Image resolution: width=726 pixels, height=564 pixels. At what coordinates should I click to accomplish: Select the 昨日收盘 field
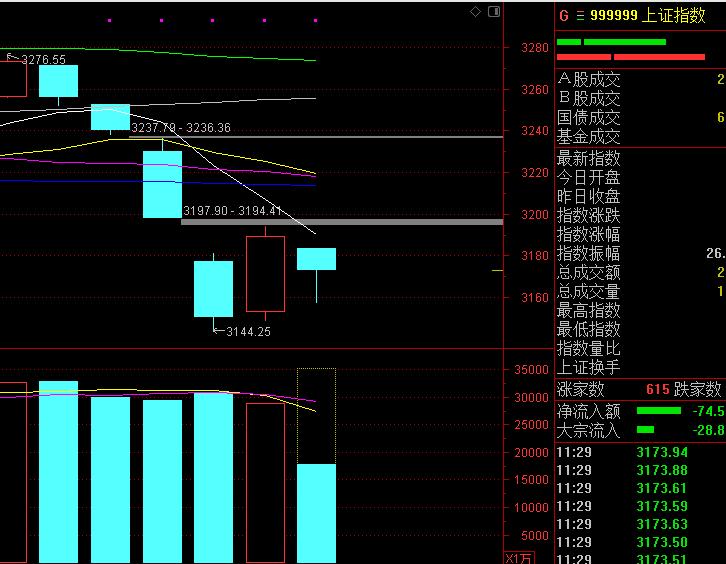[x=640, y=196]
